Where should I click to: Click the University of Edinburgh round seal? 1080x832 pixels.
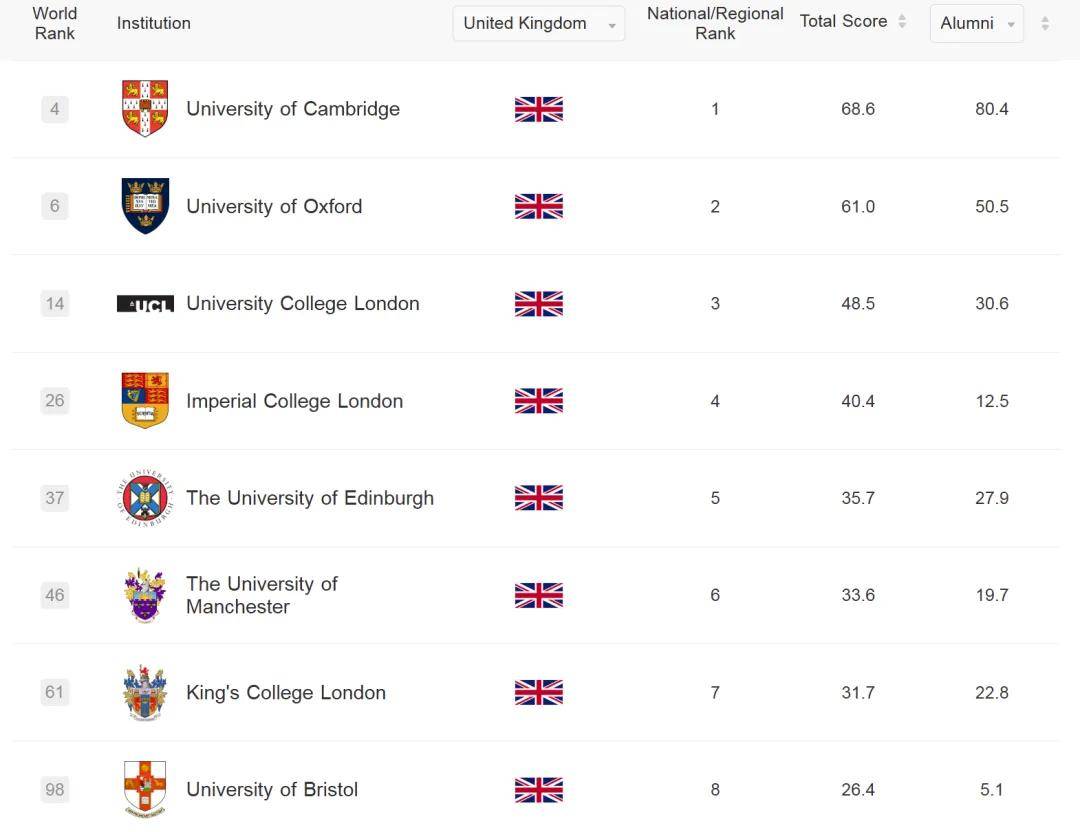pos(145,498)
